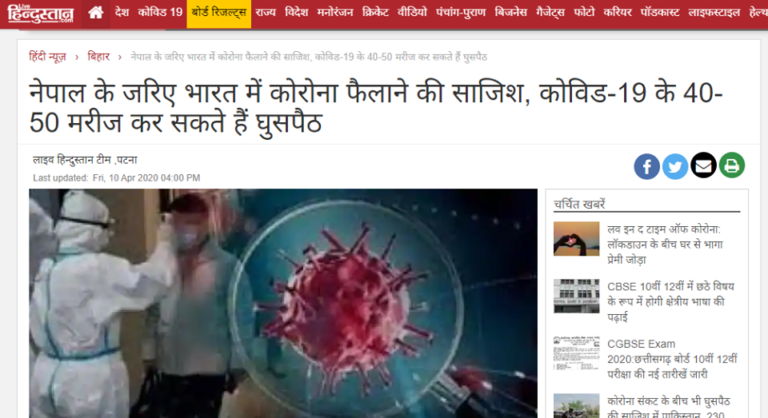
Task: Share article via Facebook icon
Action: [647, 167]
